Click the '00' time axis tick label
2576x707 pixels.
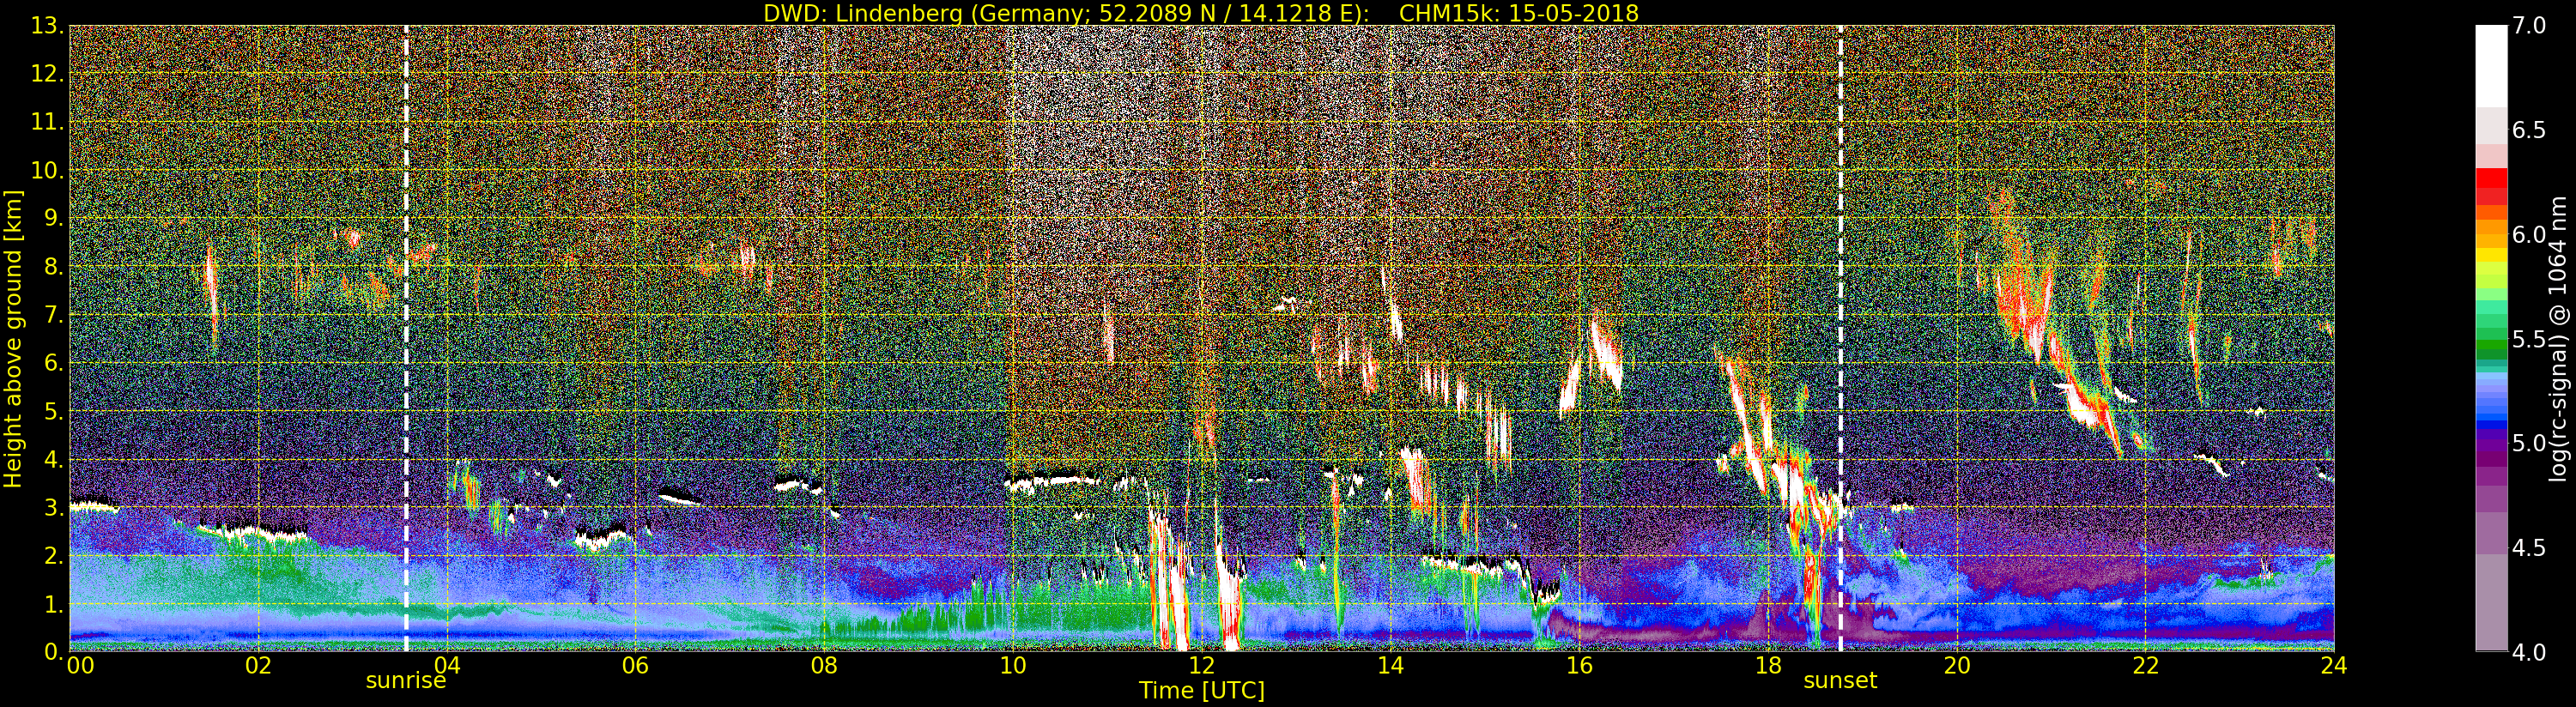(80, 665)
